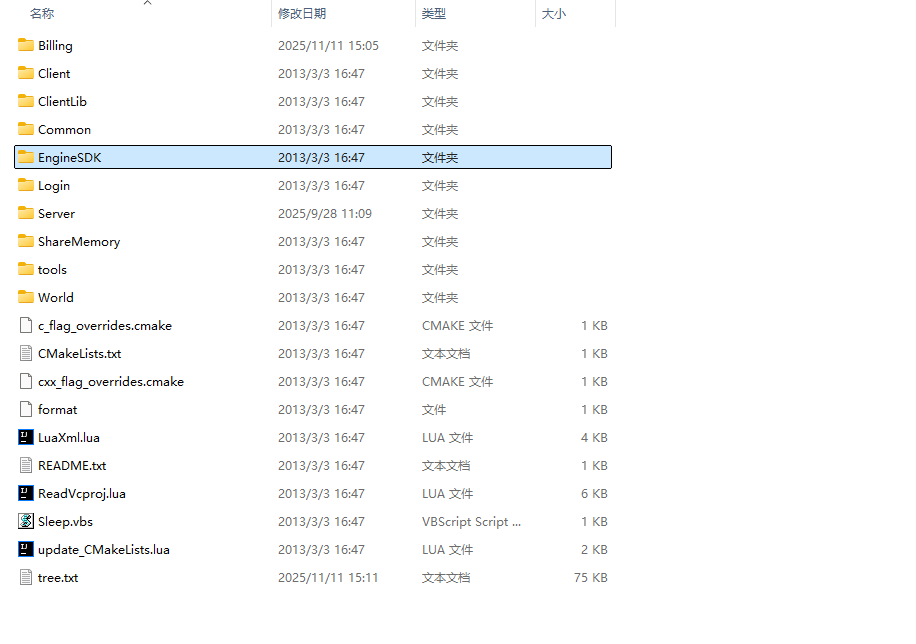
Task: Click the ReadVcproj.lua file icon
Action: pos(26,493)
